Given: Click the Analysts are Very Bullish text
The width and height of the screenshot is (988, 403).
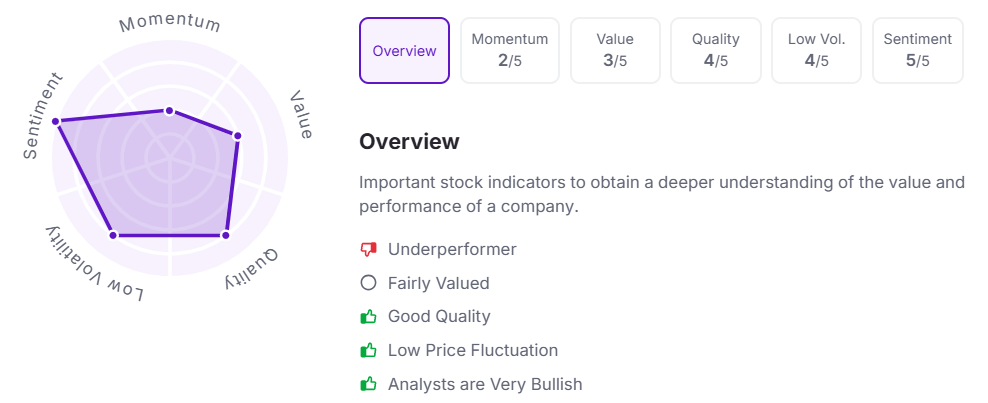Looking at the screenshot, I should 484,383.
